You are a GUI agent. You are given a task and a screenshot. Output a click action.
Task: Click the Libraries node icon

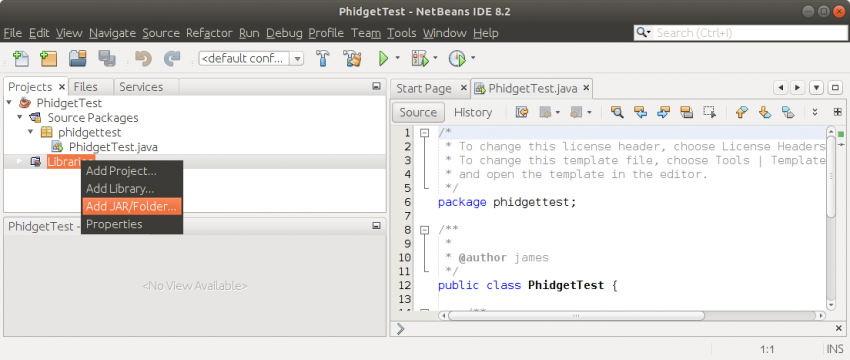(x=36, y=161)
